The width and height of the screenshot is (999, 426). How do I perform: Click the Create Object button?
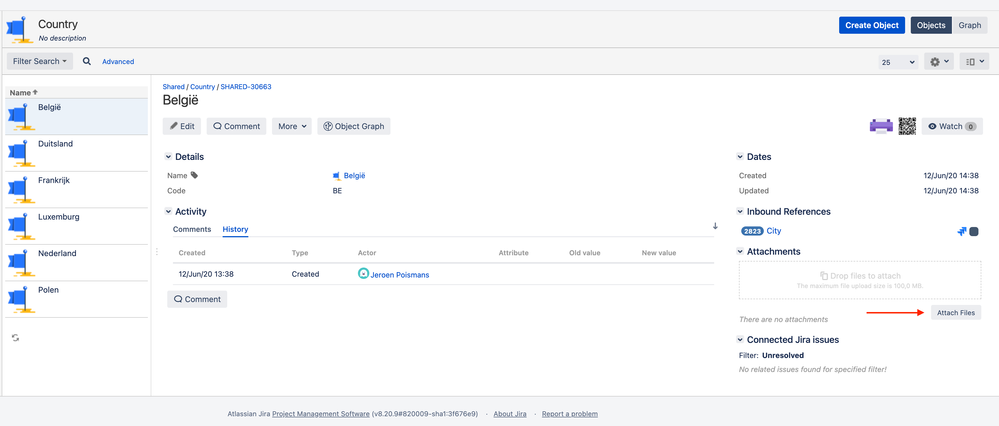pos(872,25)
